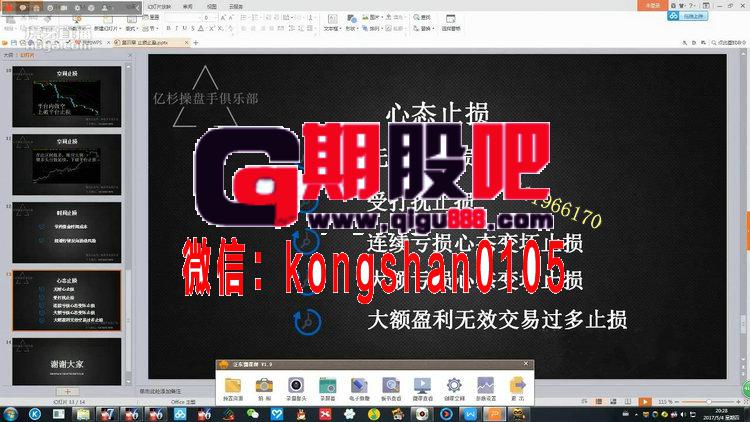This screenshot has height=422, width=750.
Task: Click the yellow exit arrow icon
Action: [518, 385]
